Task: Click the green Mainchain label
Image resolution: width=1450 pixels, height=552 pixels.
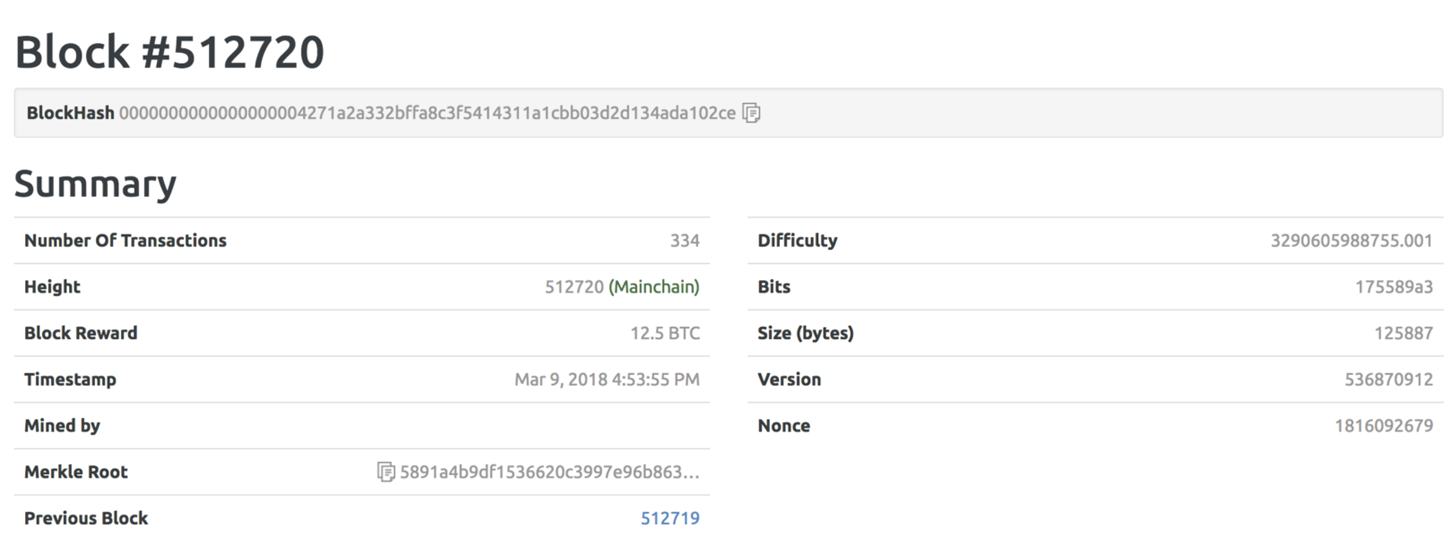Action: coord(654,287)
